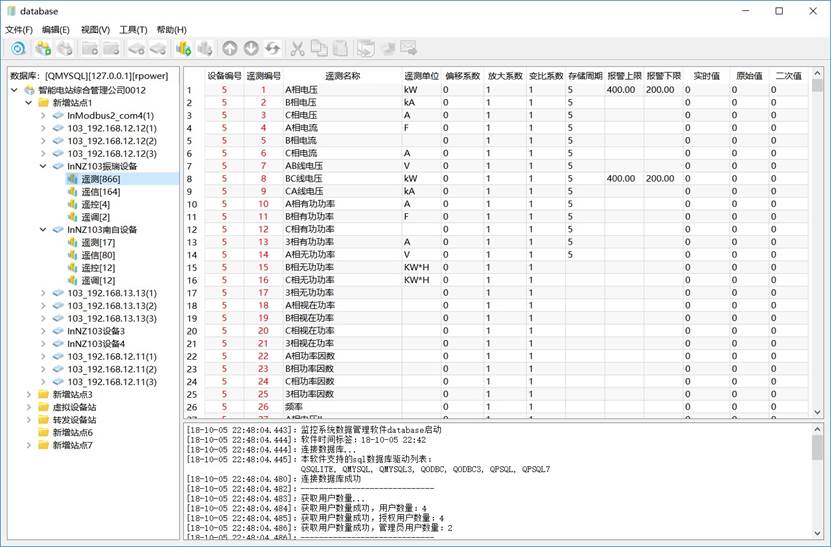Click the copy icon in the toolbar
Viewport: 831px width, 547px height.
319,48
